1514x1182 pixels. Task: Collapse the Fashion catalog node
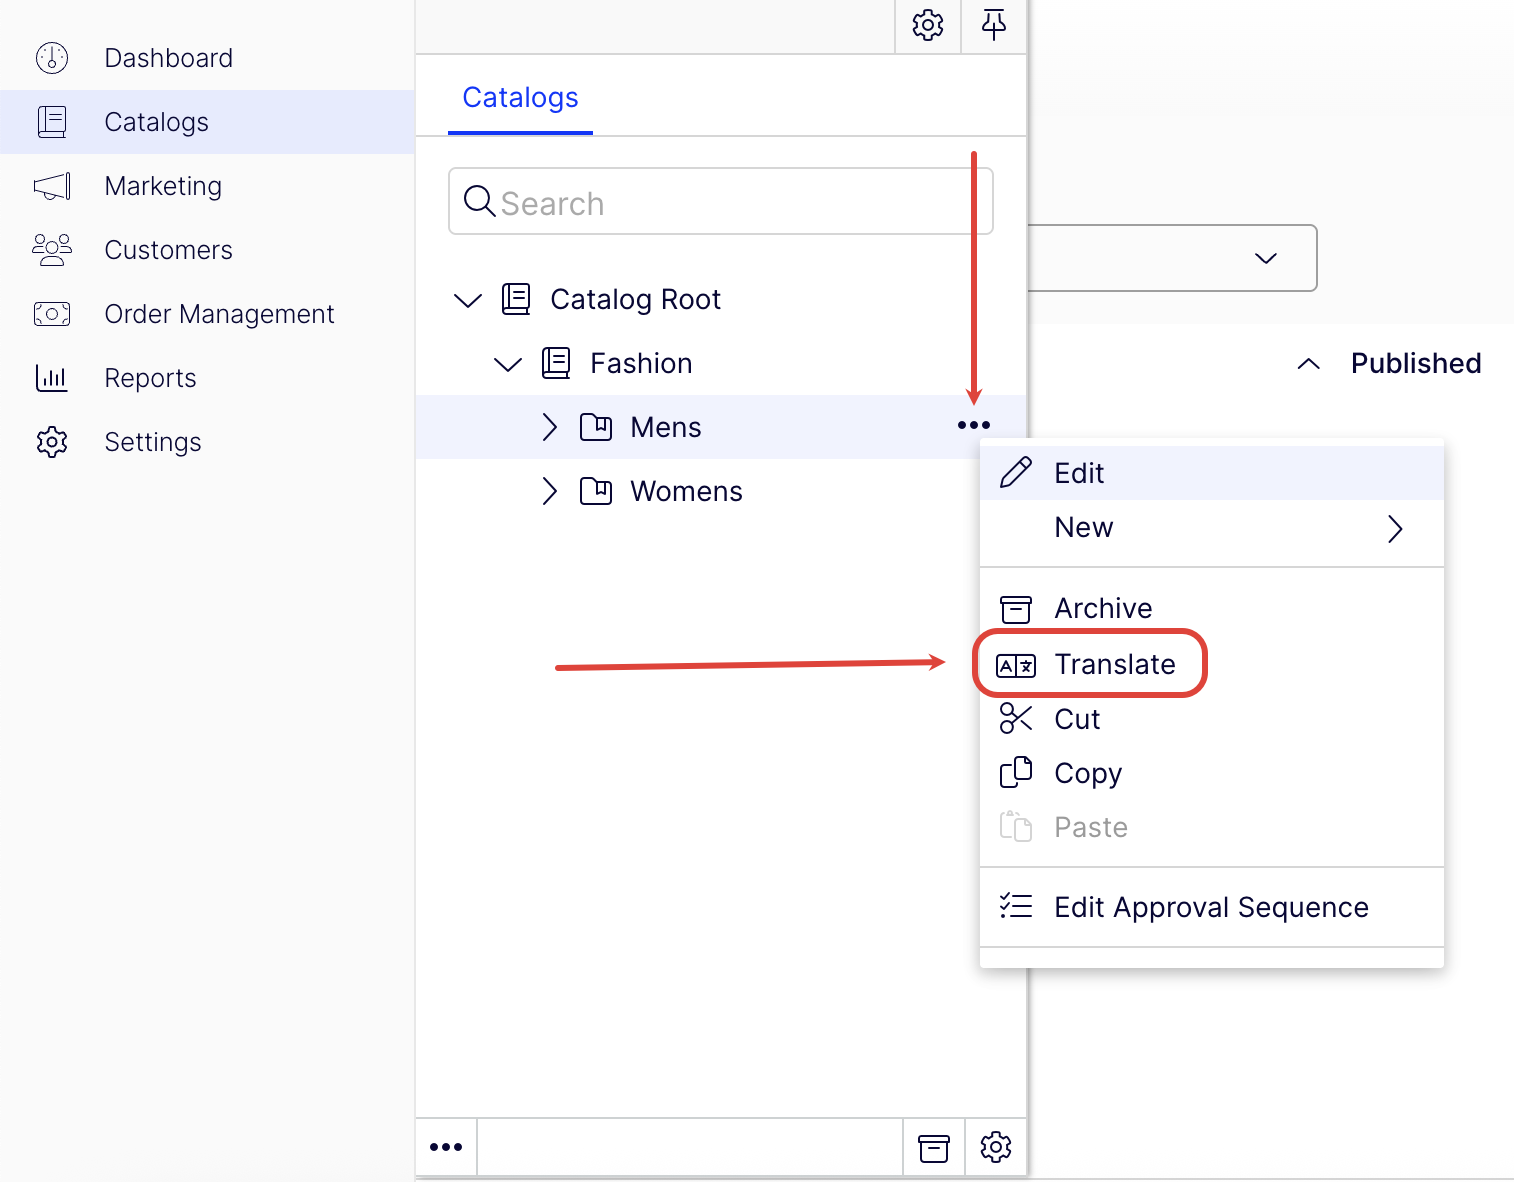(508, 364)
